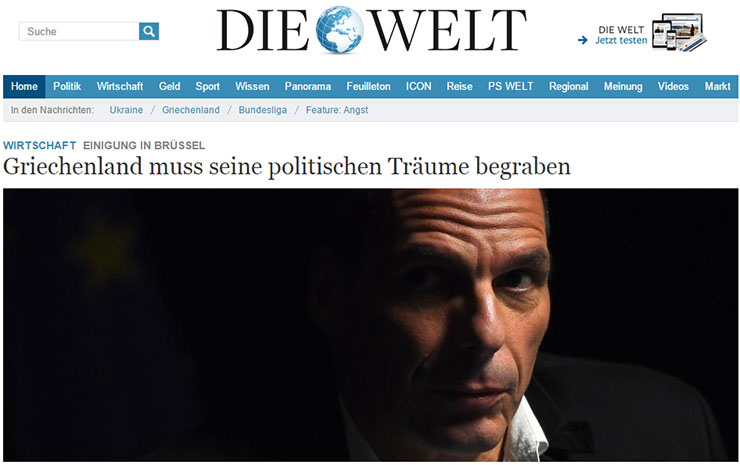This screenshot has height=465, width=740.
Task: Click the devices image for DIE WELT trial
Action: (679, 32)
